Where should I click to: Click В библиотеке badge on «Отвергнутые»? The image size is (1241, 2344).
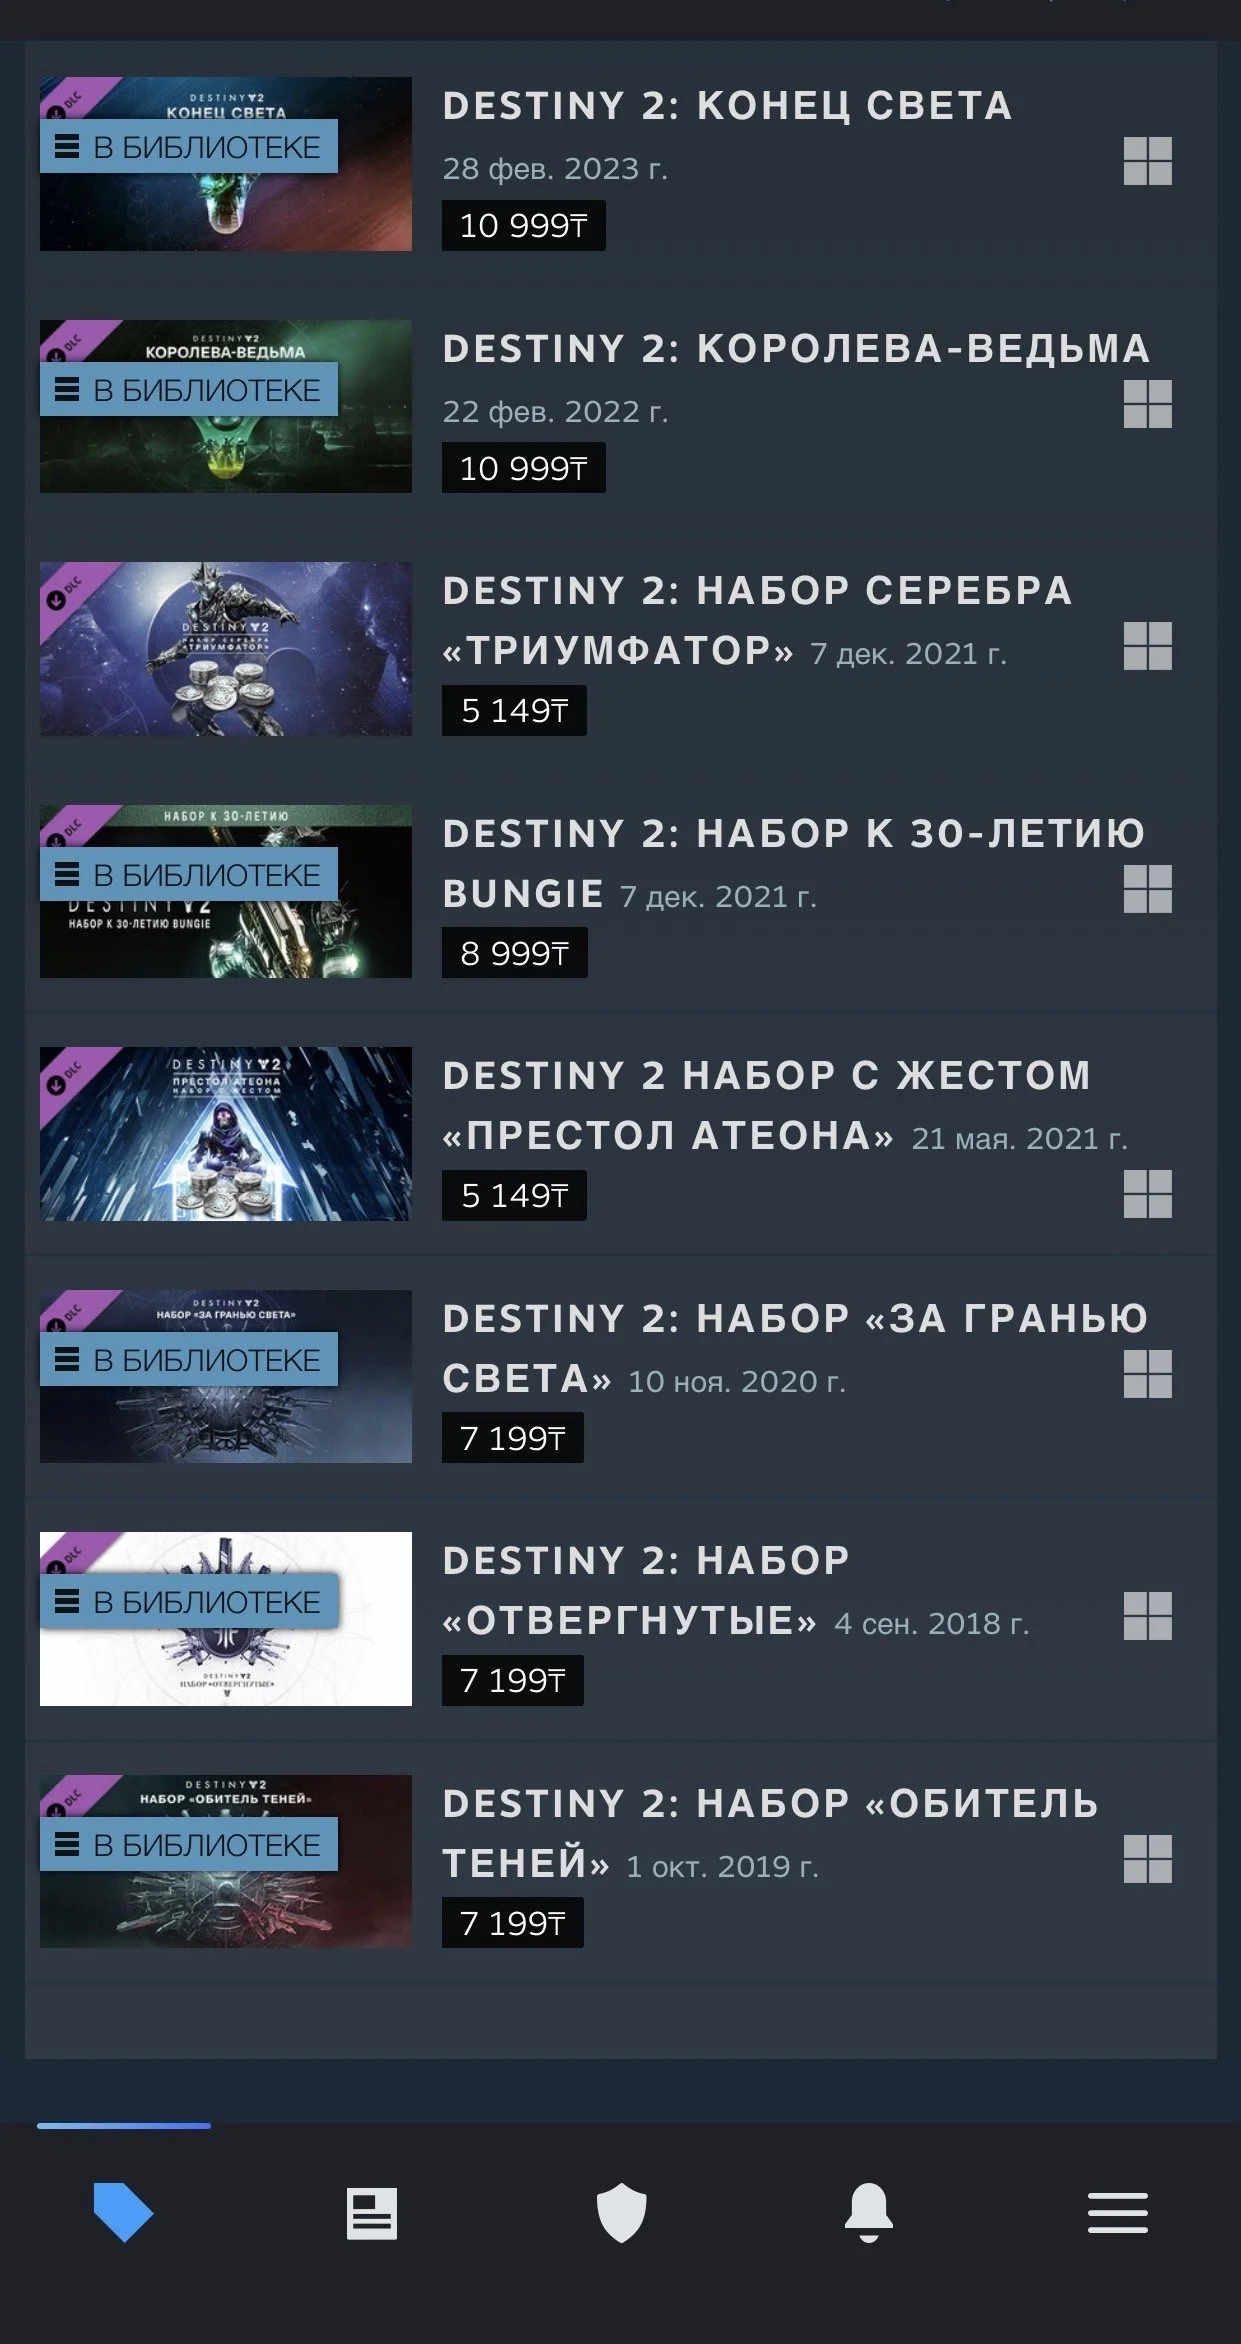click(189, 1602)
